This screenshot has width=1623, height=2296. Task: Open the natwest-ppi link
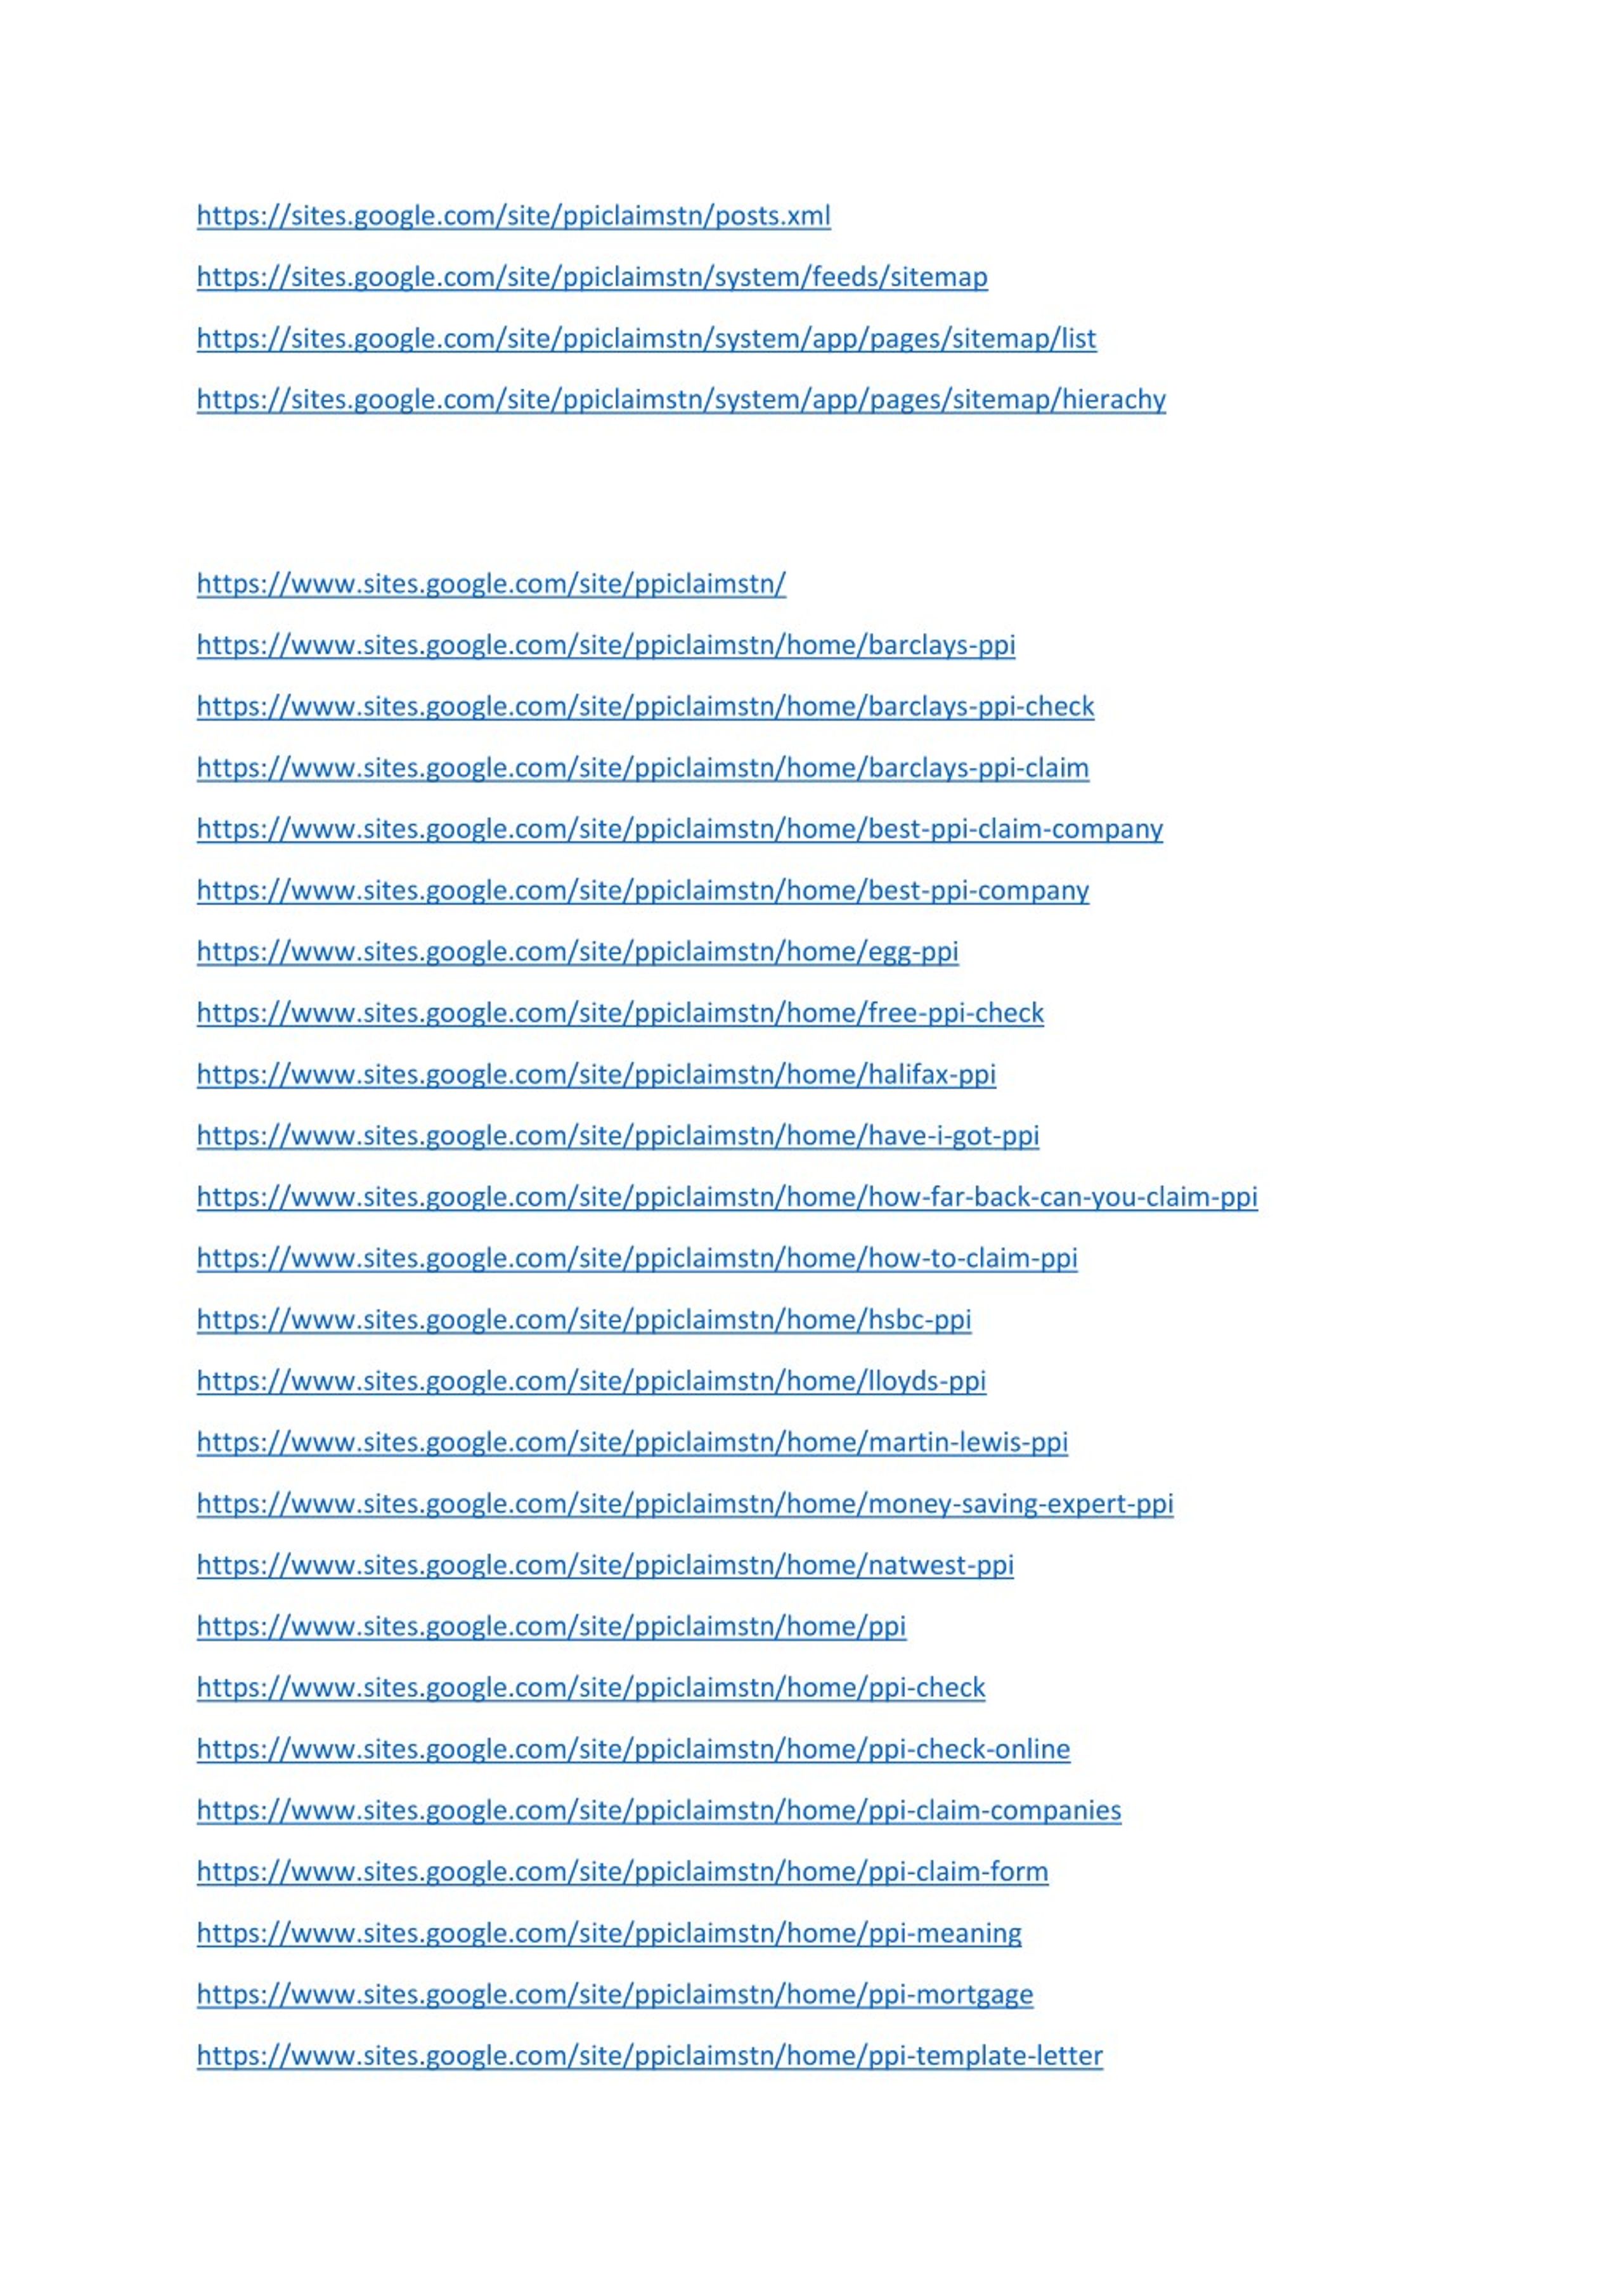(x=605, y=1565)
